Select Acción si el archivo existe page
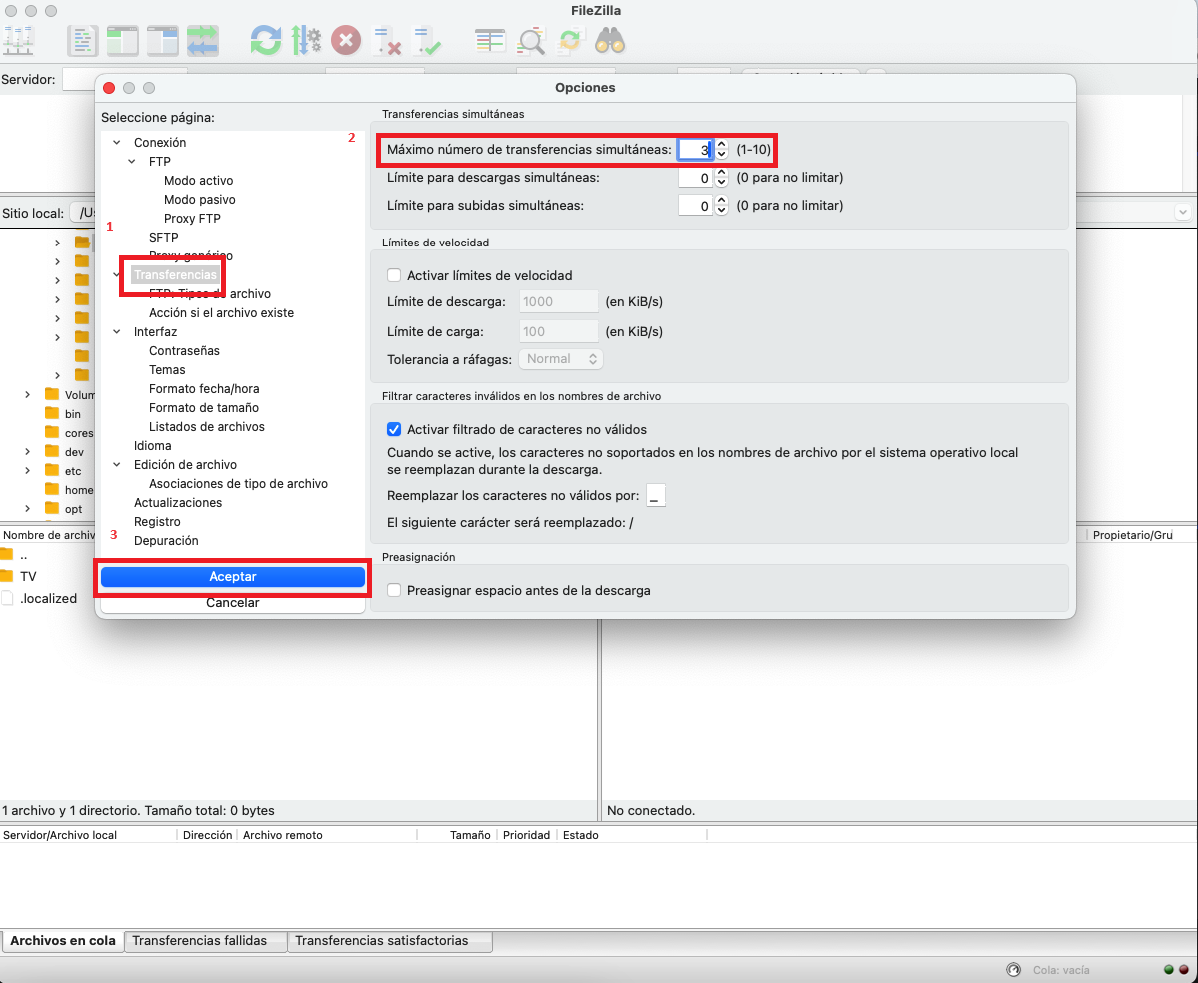Screen dimensions: 1198x983 click(222, 313)
